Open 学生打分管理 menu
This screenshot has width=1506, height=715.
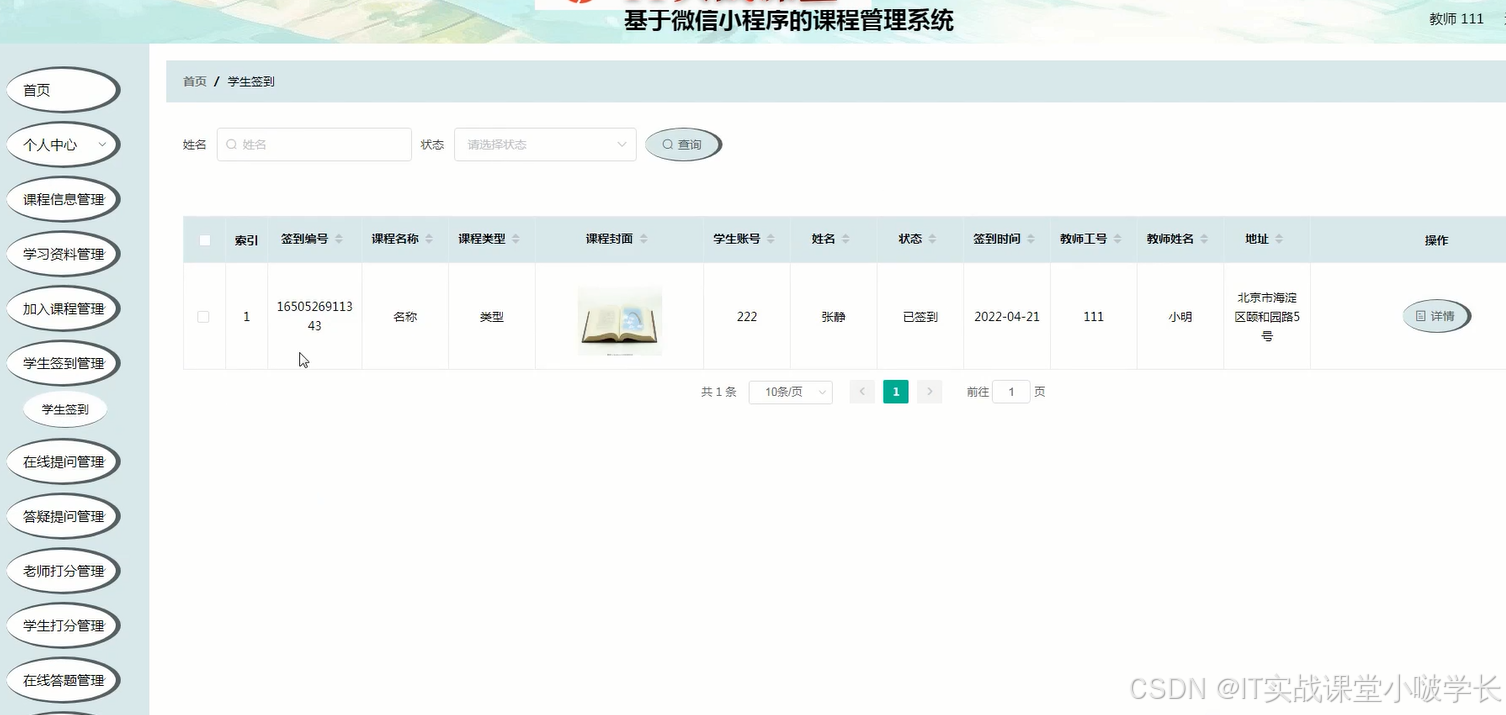[x=63, y=626]
